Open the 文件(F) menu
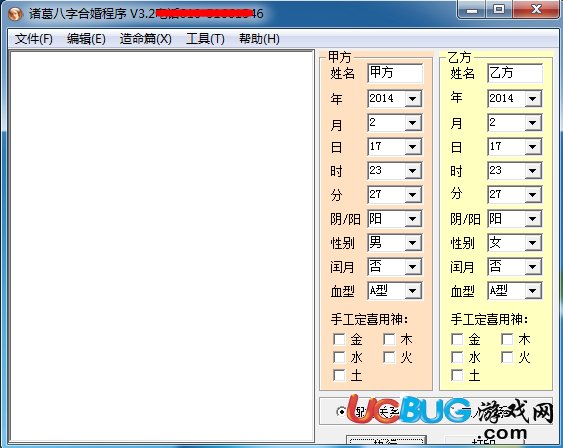563x448 pixels. pyautogui.click(x=34, y=39)
